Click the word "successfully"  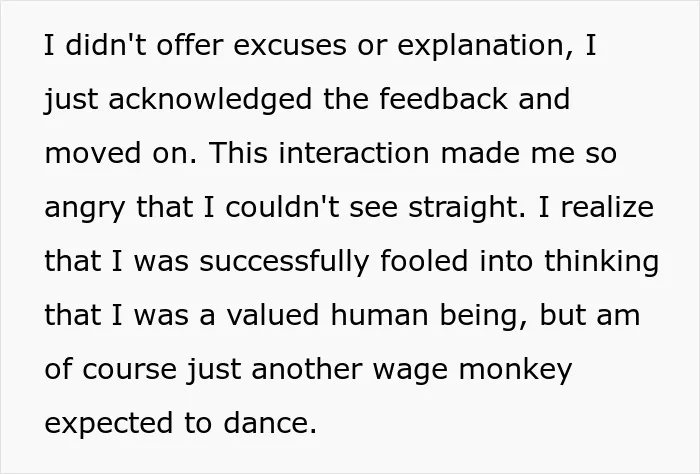pos(284,263)
